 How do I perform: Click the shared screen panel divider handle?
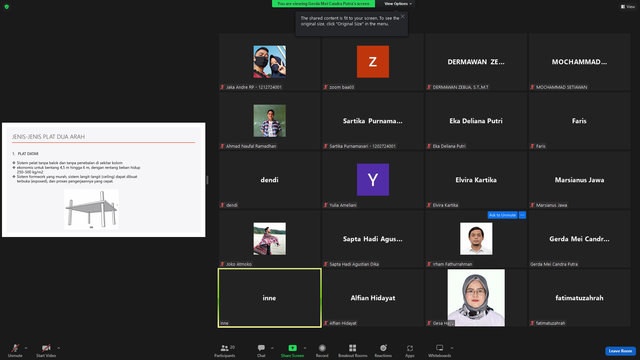coord(207,180)
